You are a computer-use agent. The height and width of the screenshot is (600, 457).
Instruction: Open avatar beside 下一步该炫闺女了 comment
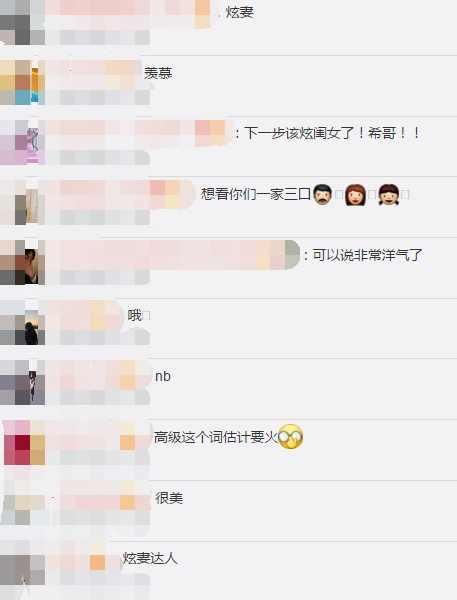pos(22,142)
